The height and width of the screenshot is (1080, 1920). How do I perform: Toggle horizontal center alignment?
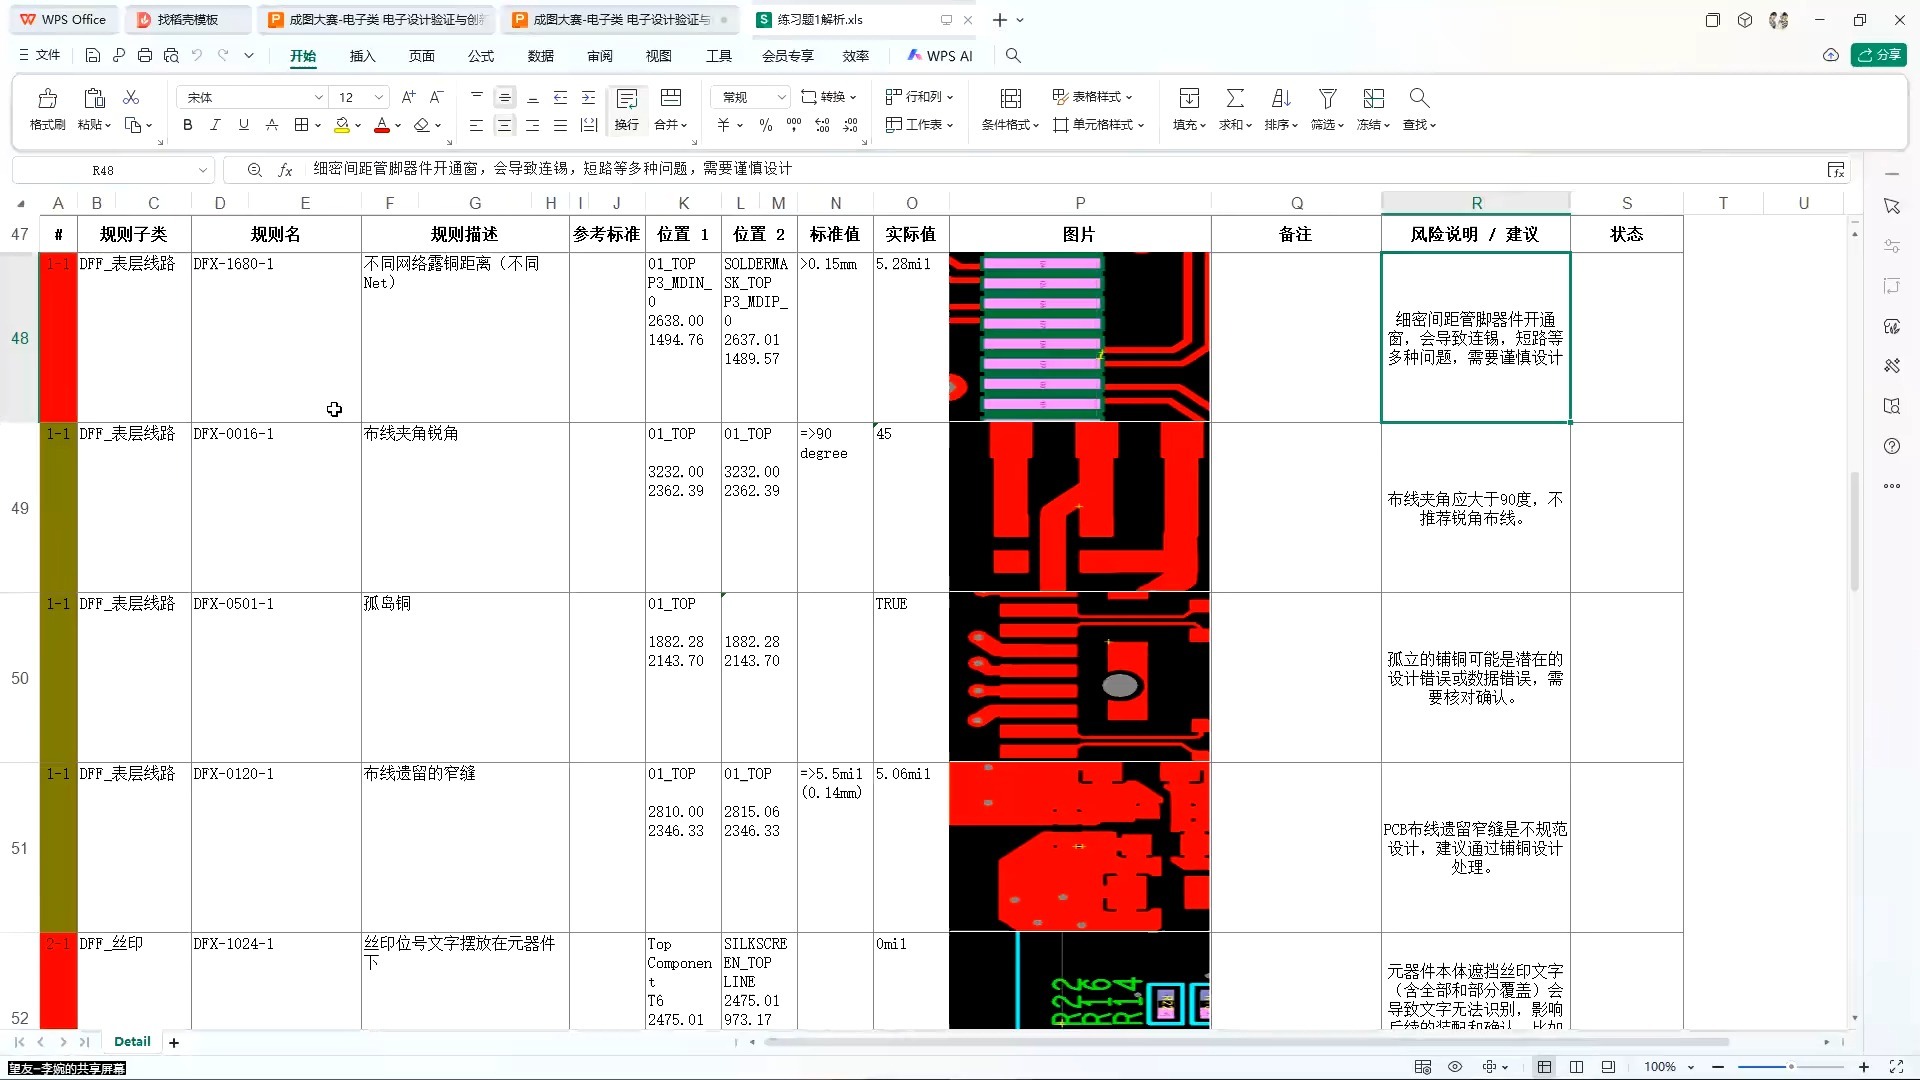pos(504,125)
